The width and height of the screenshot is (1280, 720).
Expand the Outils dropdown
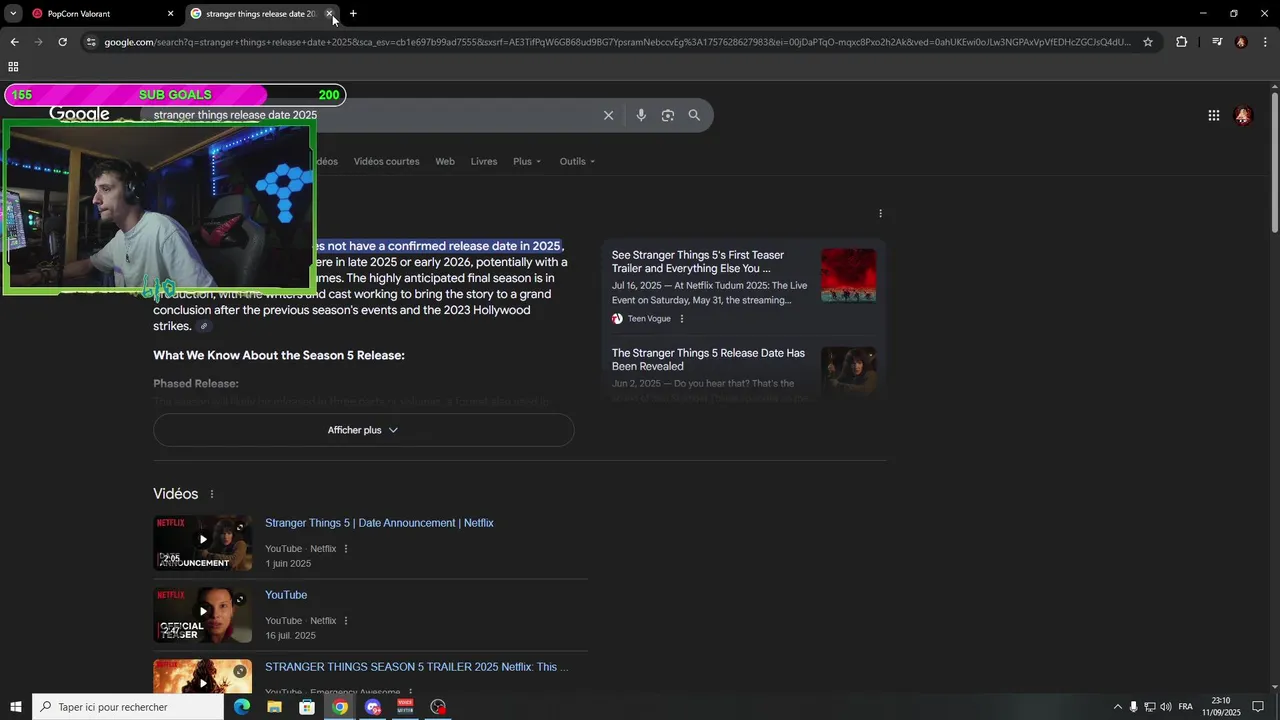(577, 161)
